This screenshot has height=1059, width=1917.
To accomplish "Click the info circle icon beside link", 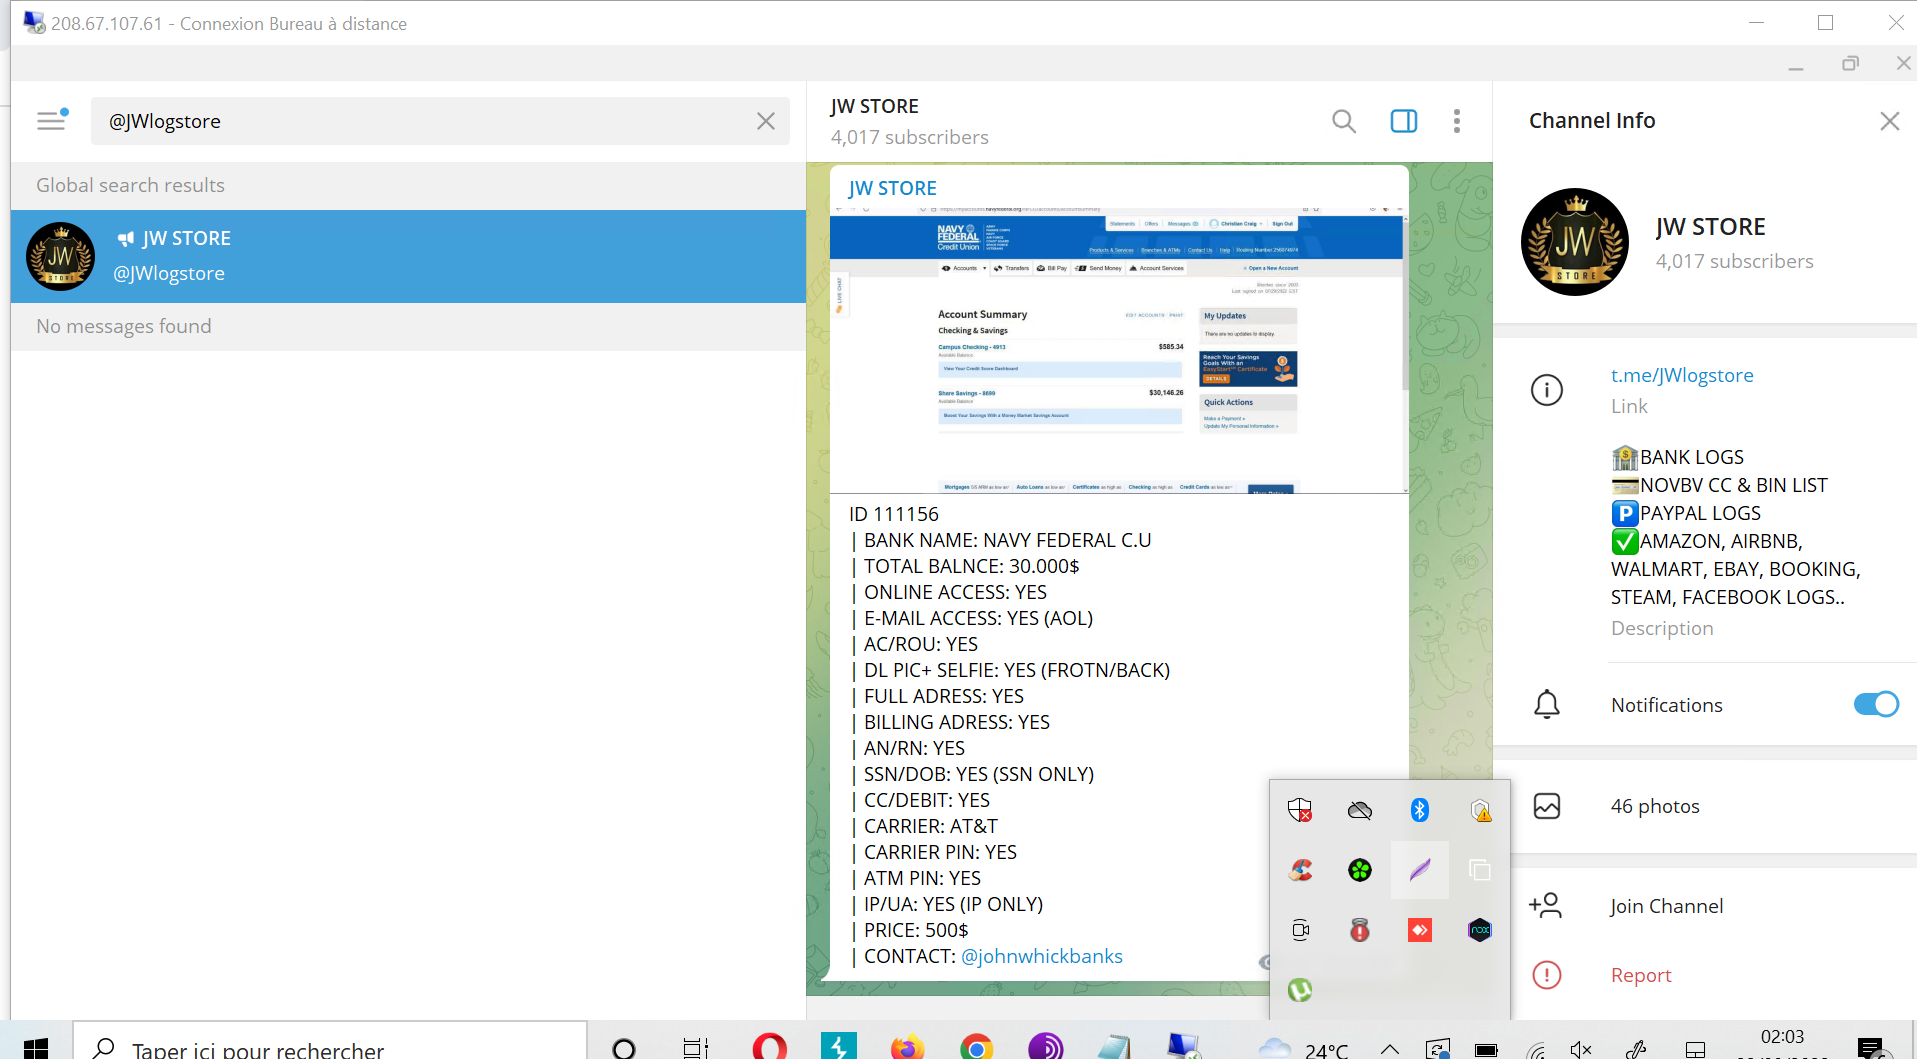I will 1547,389.
